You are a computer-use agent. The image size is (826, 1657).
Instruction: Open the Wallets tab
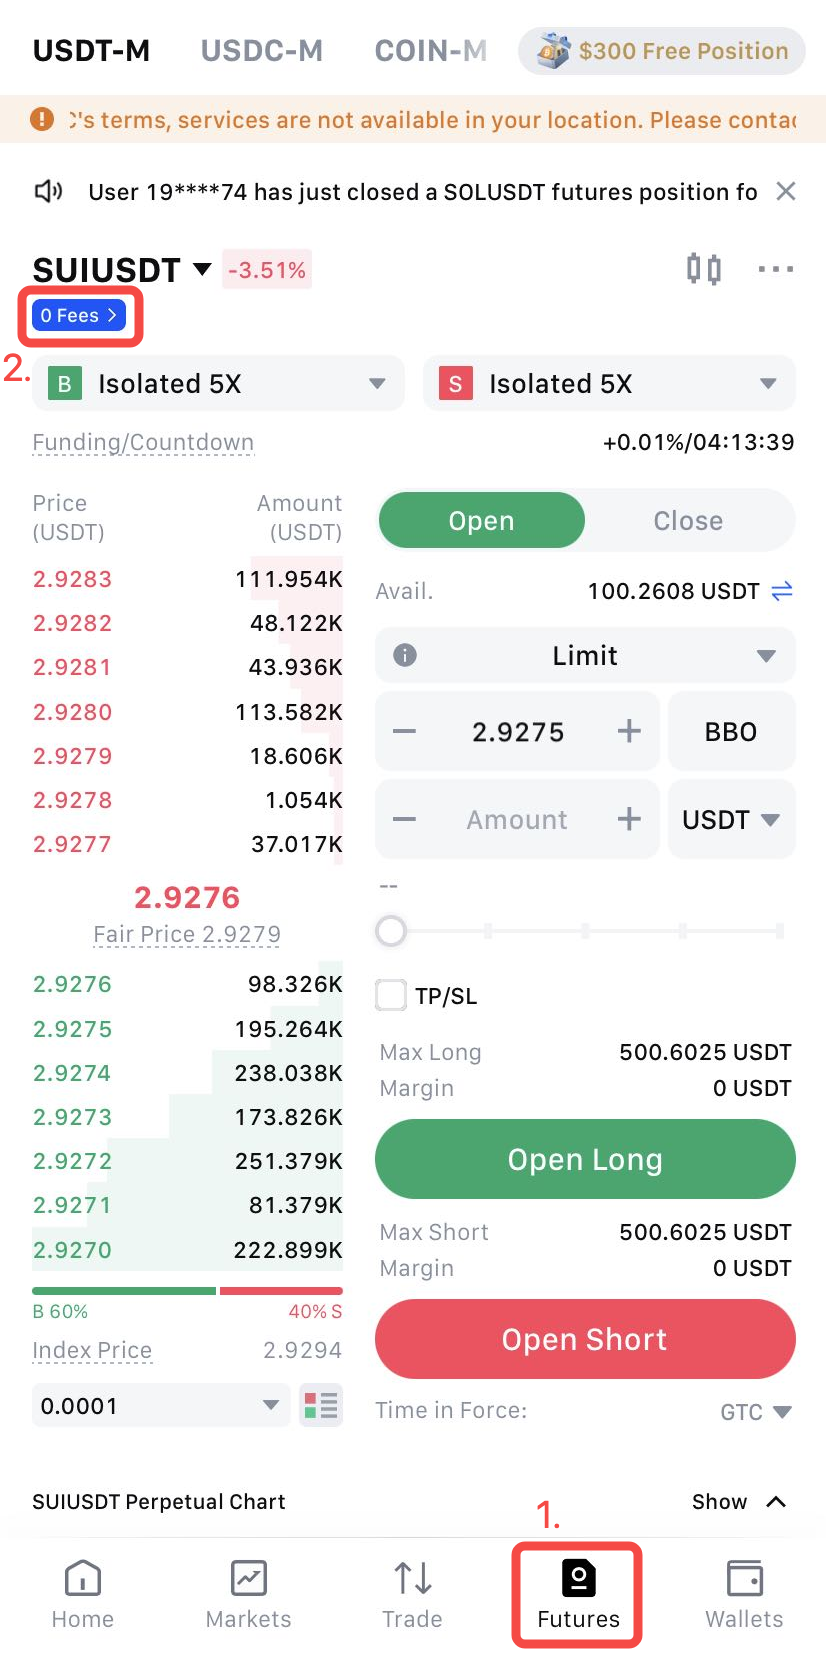coord(744,1594)
